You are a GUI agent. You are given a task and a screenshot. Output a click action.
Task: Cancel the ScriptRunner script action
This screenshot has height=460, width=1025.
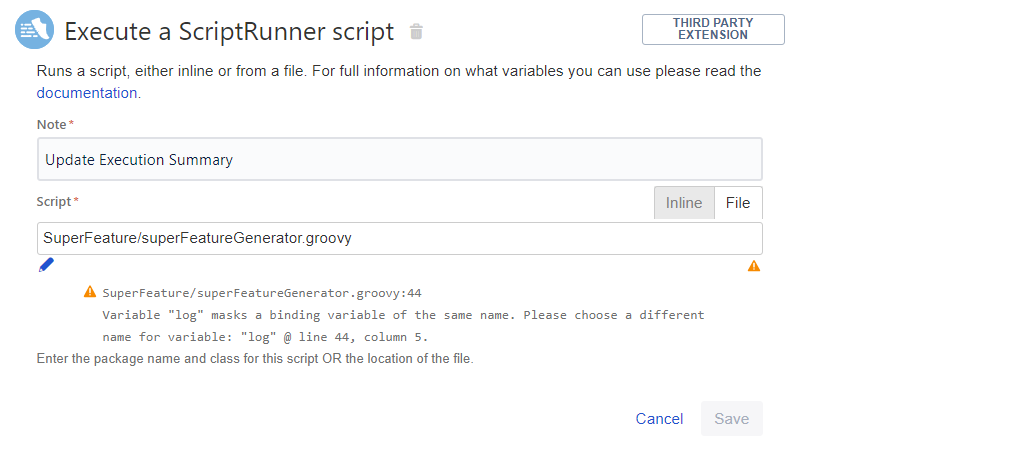pyautogui.click(x=660, y=419)
